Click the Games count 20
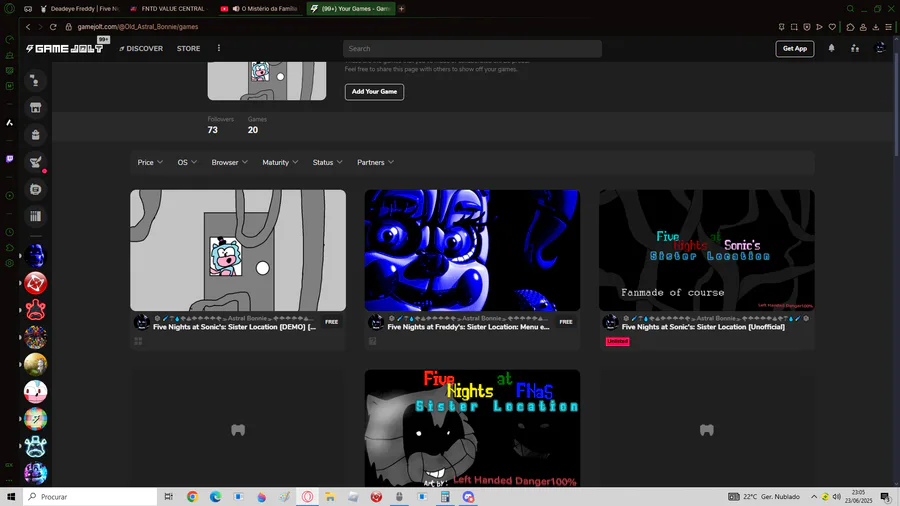 [x=253, y=130]
